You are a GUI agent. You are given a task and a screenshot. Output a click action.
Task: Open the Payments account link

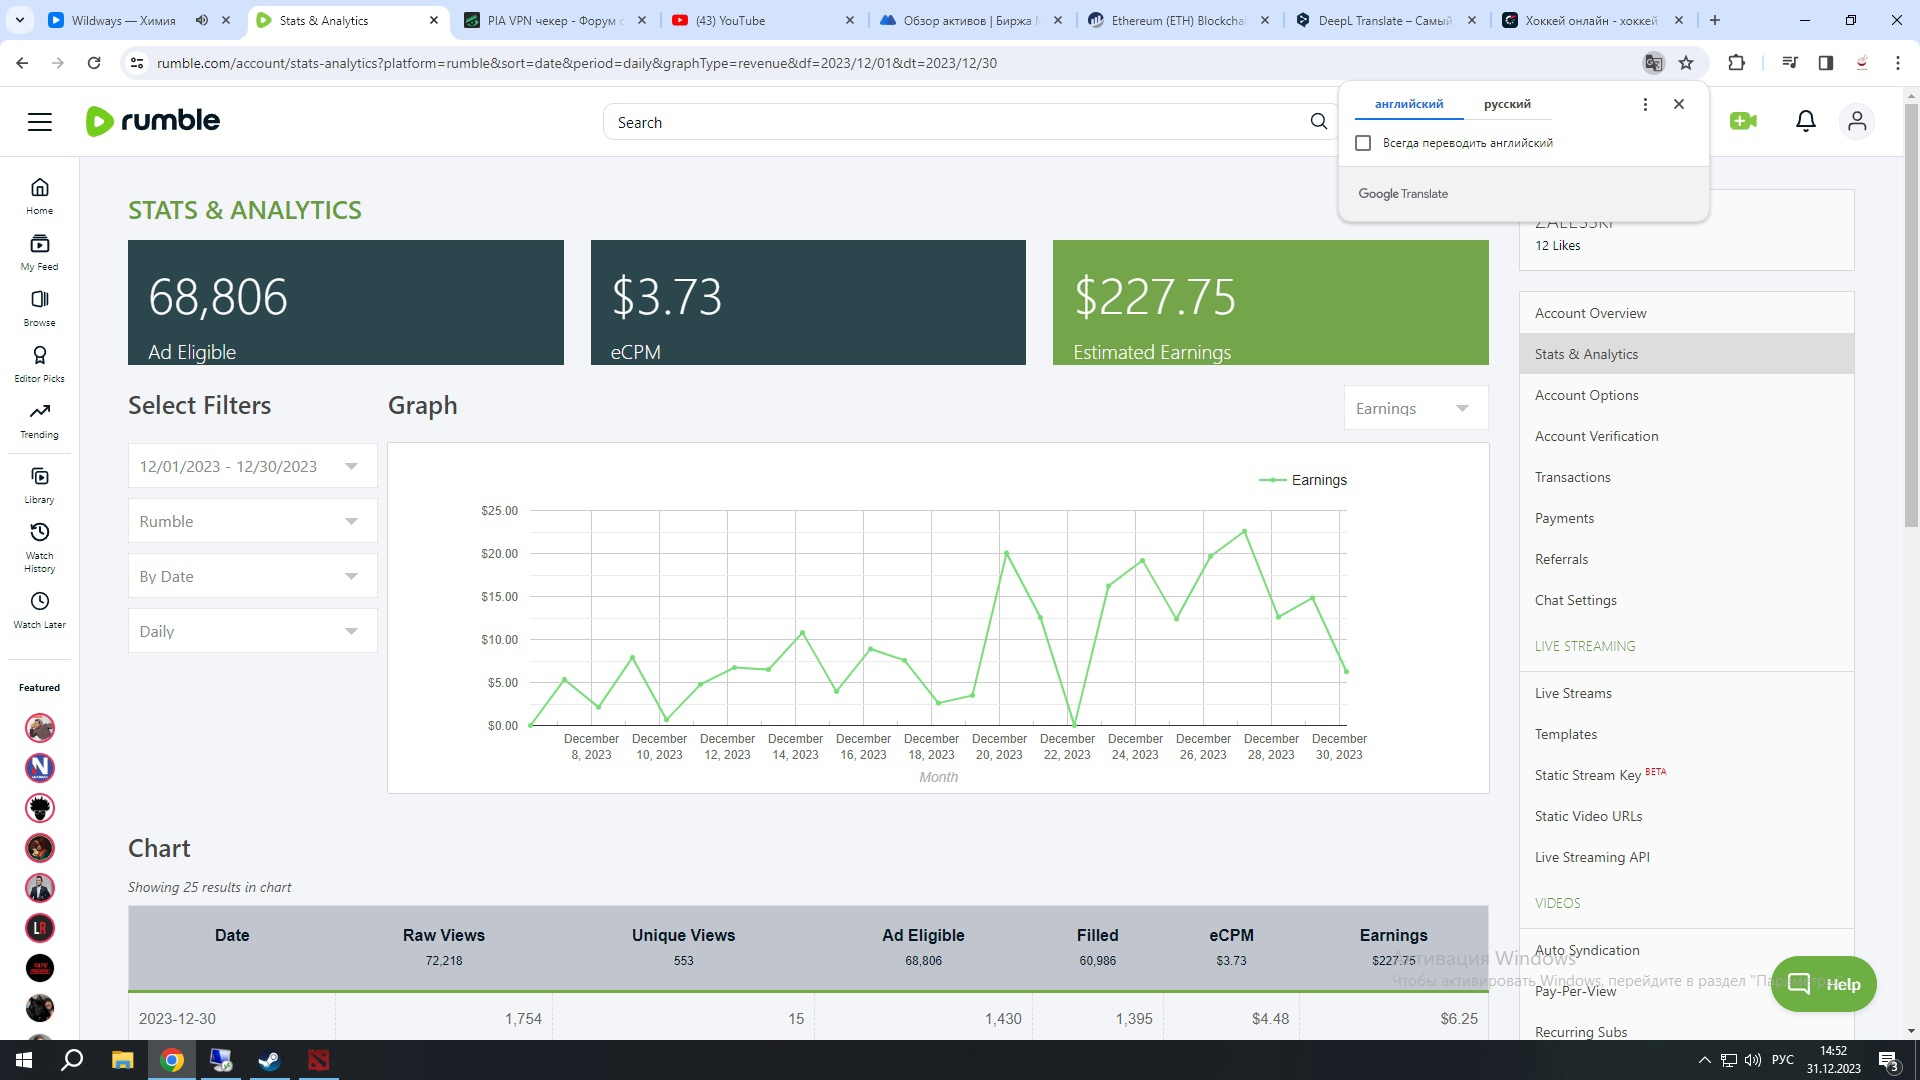tap(1564, 518)
